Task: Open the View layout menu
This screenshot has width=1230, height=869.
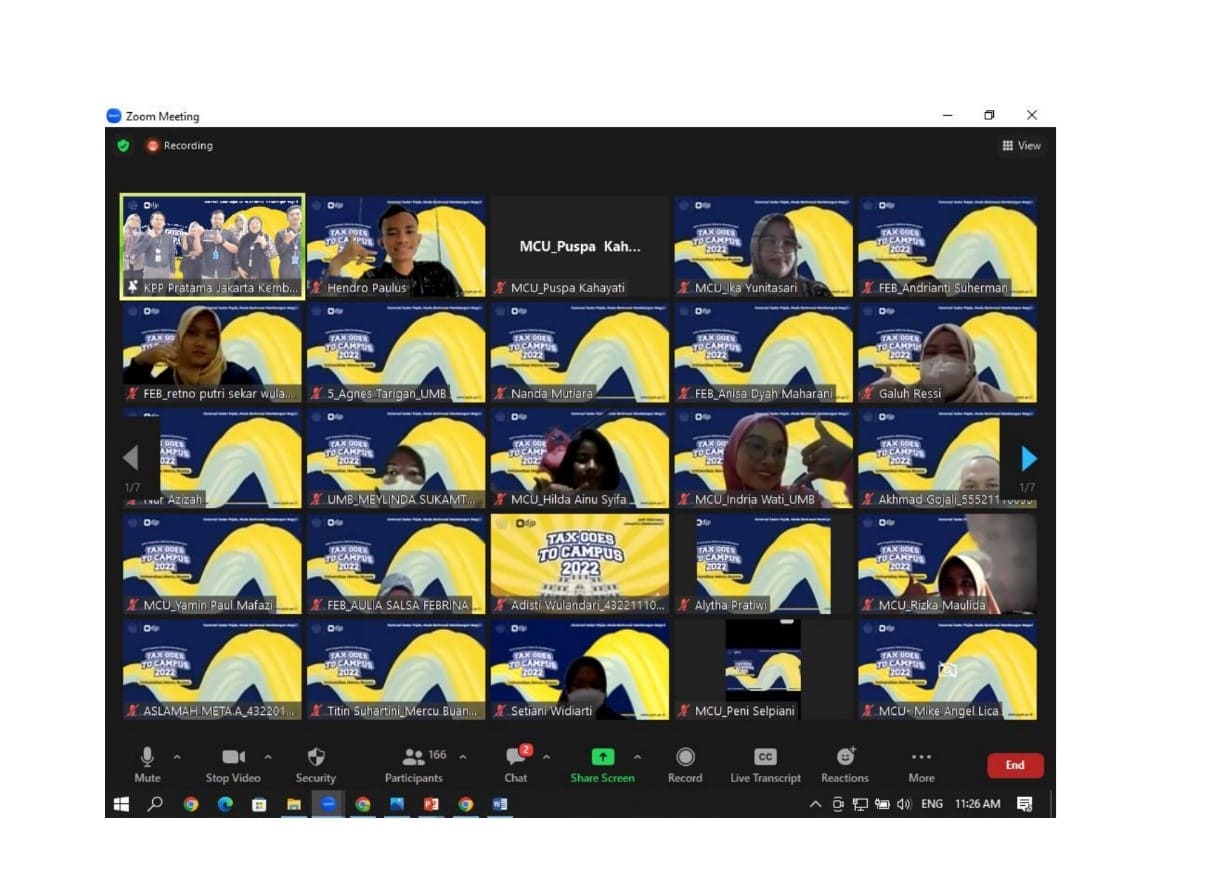Action: click(x=1021, y=146)
